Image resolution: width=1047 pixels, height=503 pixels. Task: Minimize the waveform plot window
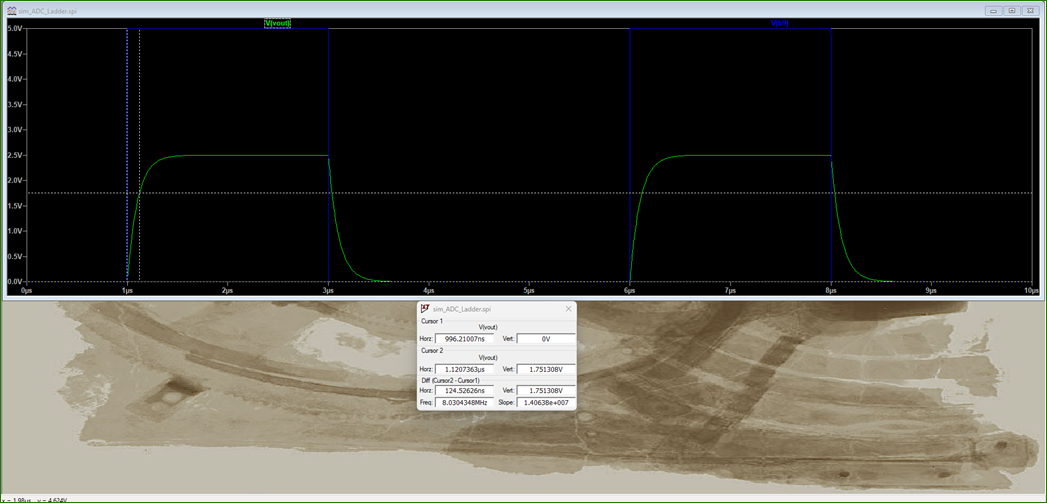click(994, 11)
